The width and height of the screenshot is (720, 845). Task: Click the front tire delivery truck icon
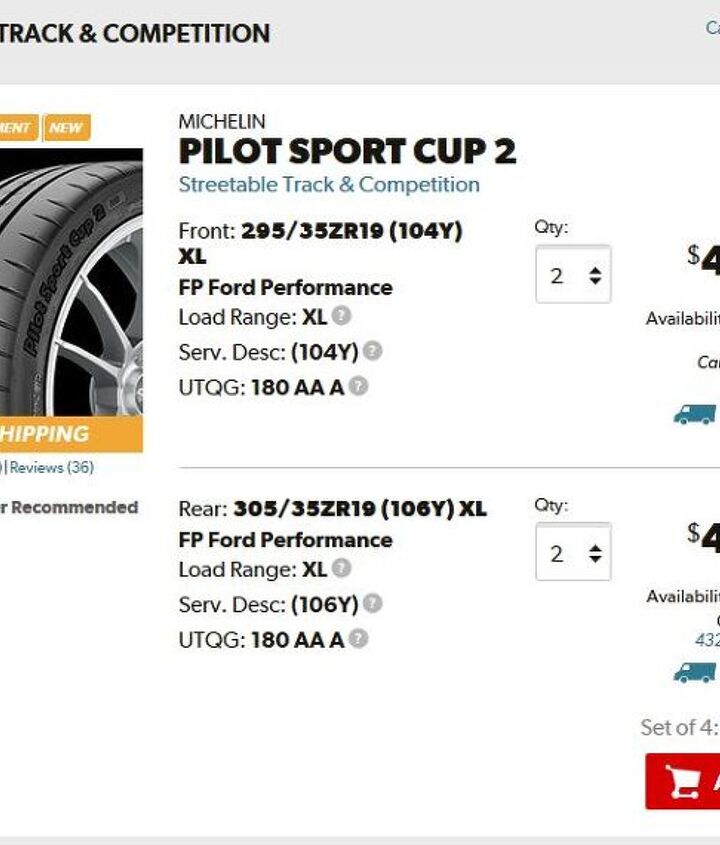pyautogui.click(x=695, y=414)
